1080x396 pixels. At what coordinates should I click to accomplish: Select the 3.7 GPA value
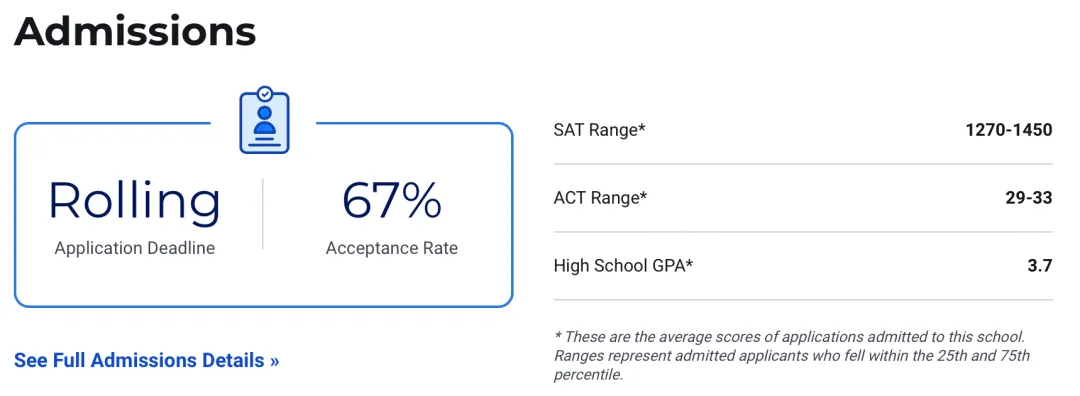[1040, 265]
